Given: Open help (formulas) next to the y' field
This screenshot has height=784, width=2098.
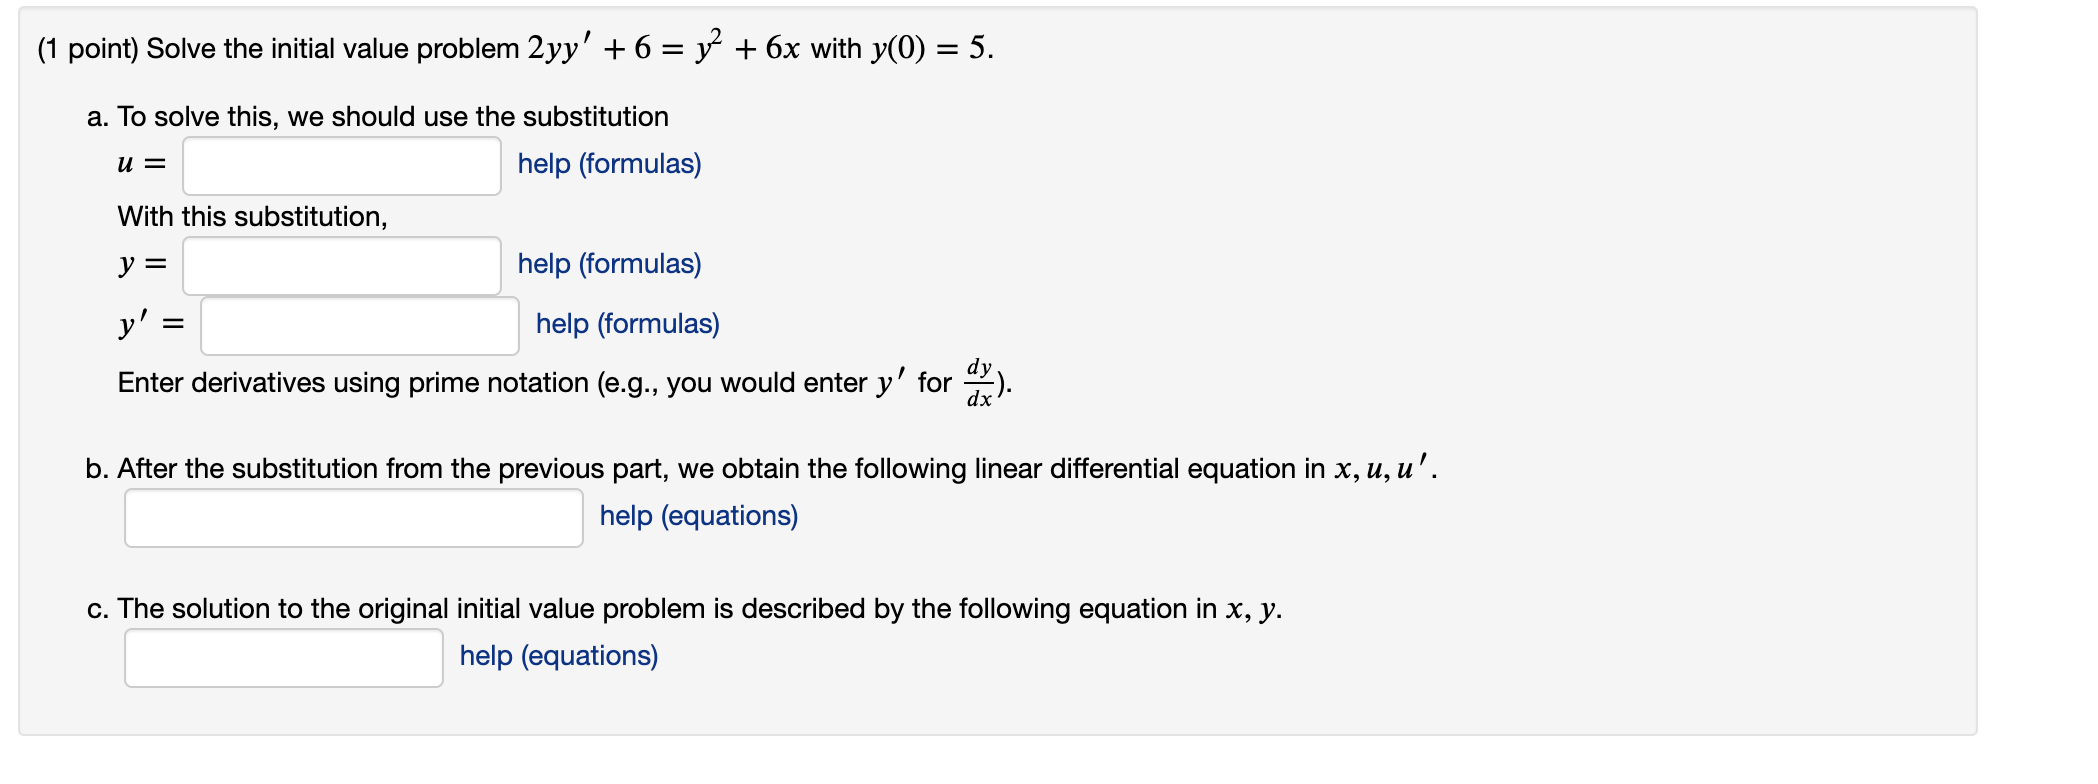Looking at the screenshot, I should pos(626,323).
